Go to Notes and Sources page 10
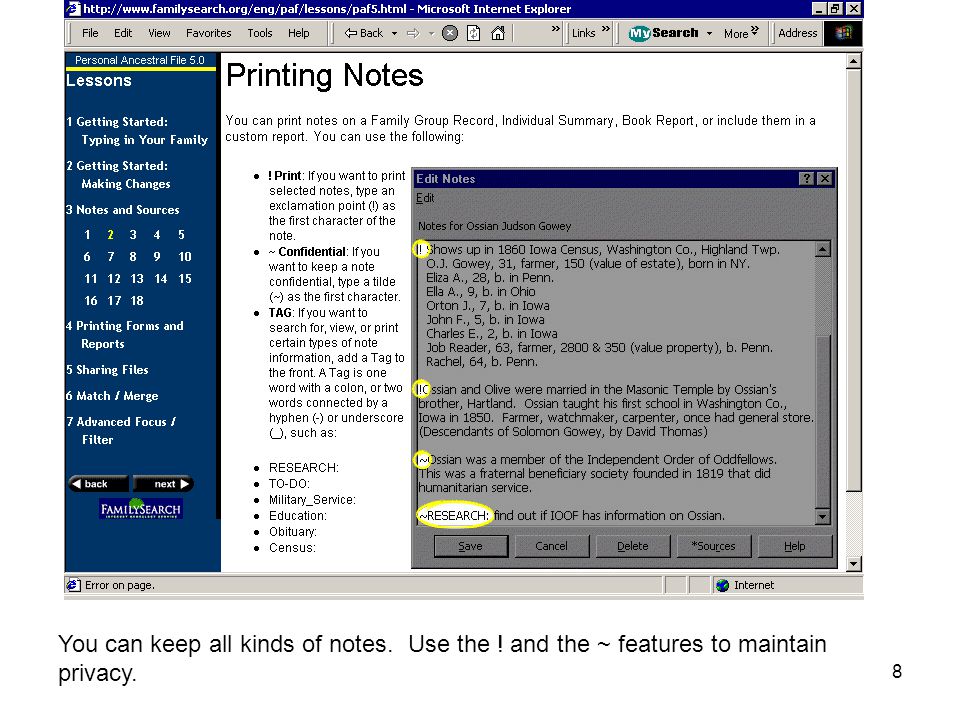 pos(185,257)
